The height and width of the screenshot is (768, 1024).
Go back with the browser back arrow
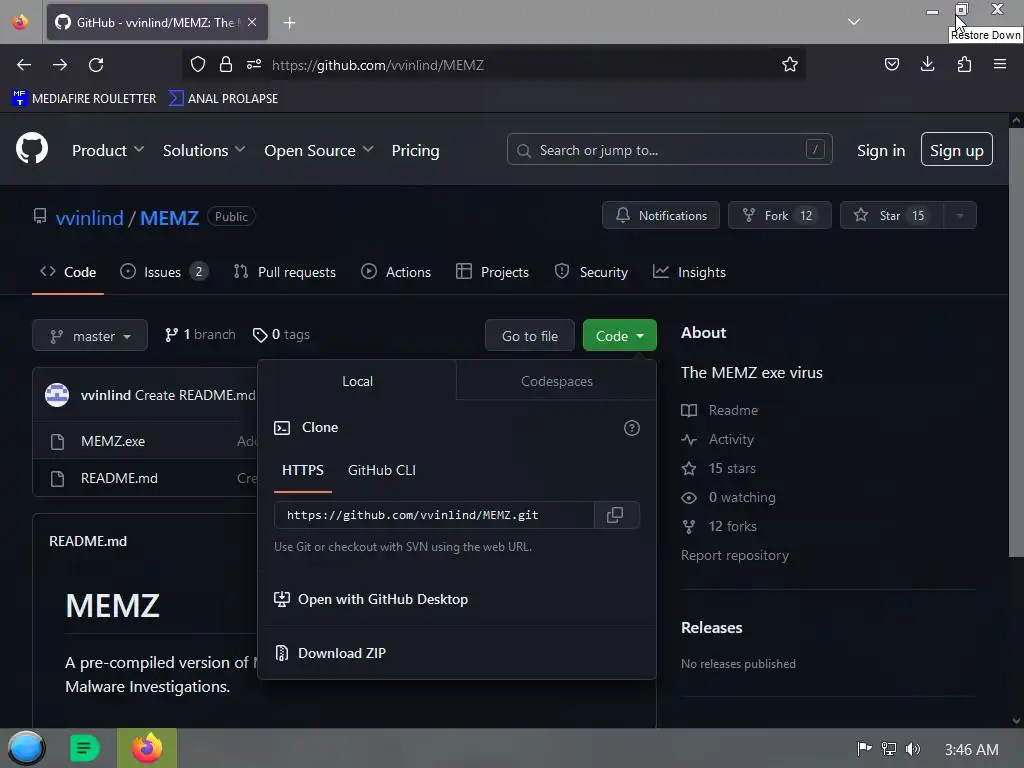[24, 65]
